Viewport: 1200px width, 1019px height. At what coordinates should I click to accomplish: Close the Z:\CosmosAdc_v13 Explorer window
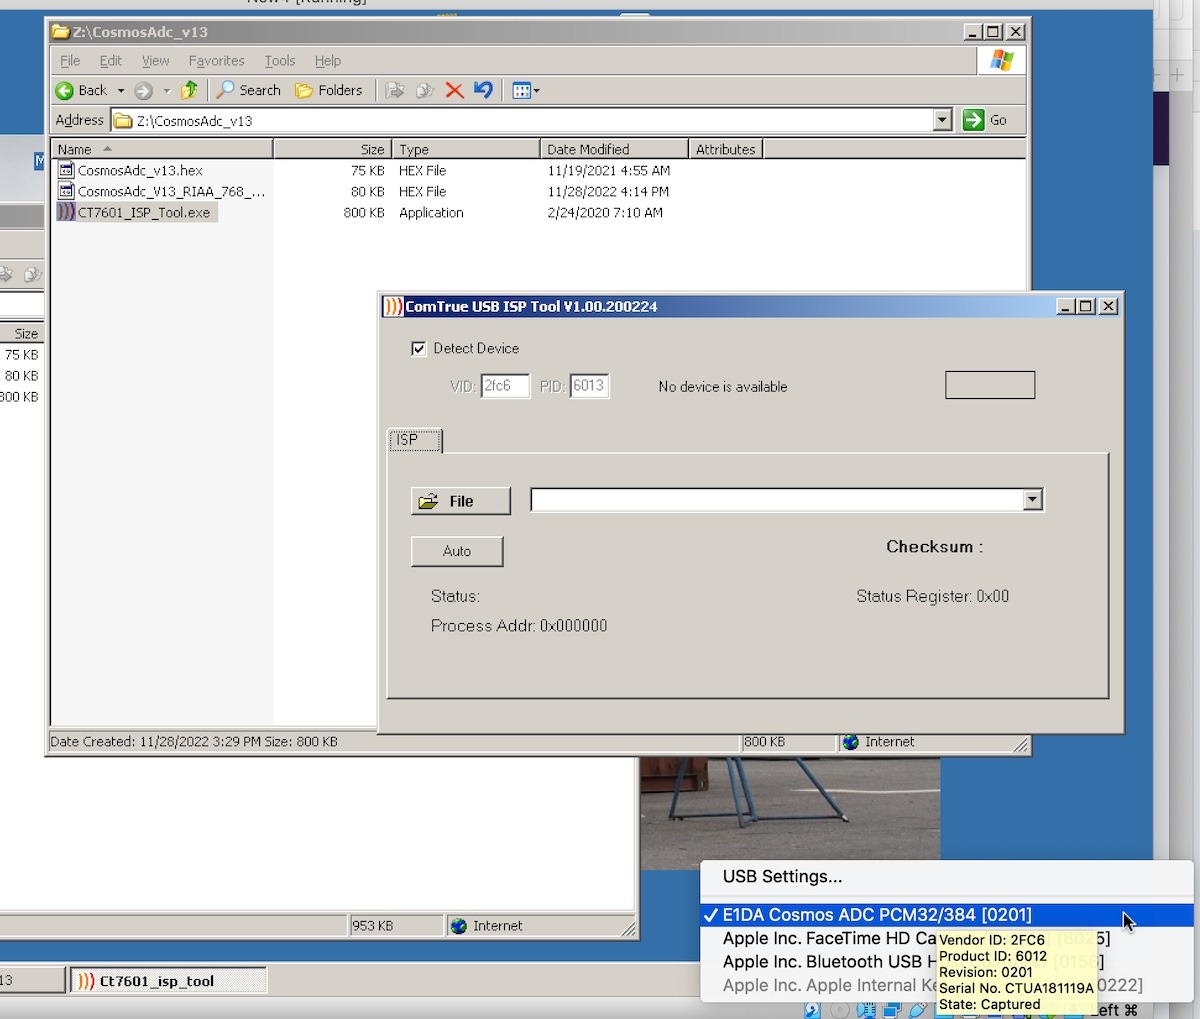(x=1016, y=32)
